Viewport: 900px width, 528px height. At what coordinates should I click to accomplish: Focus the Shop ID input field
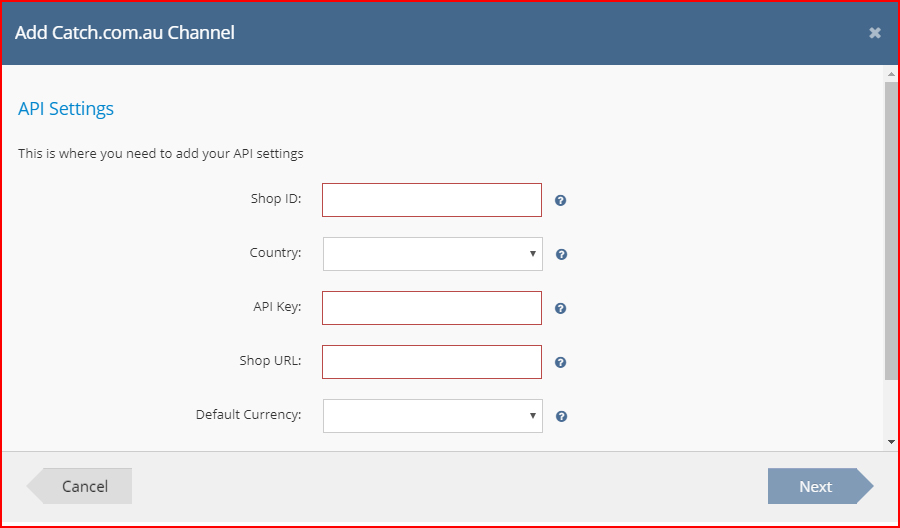(x=432, y=200)
